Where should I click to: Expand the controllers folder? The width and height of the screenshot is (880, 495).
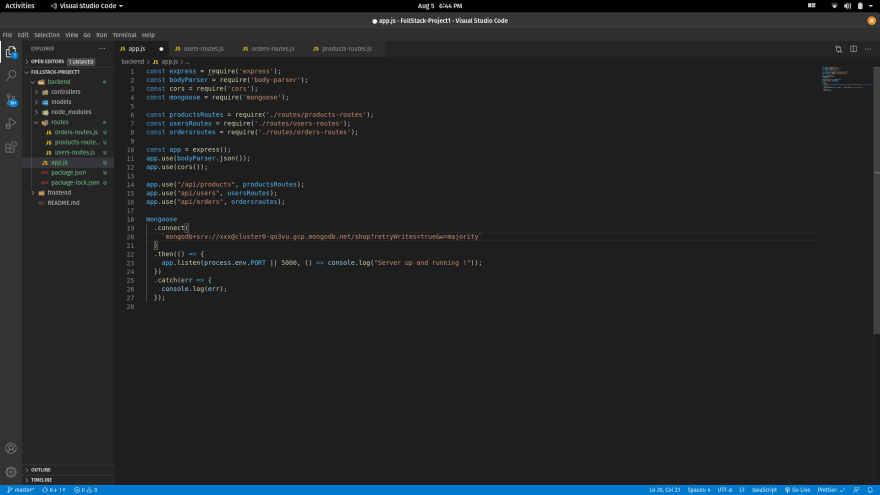(x=66, y=92)
